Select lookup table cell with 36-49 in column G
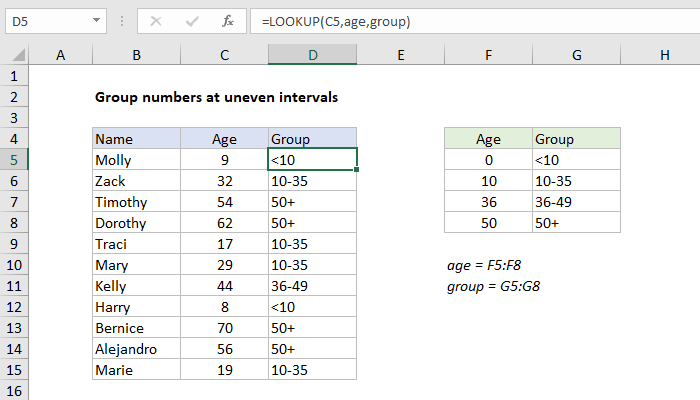This screenshot has height=400, width=700. pos(575,202)
